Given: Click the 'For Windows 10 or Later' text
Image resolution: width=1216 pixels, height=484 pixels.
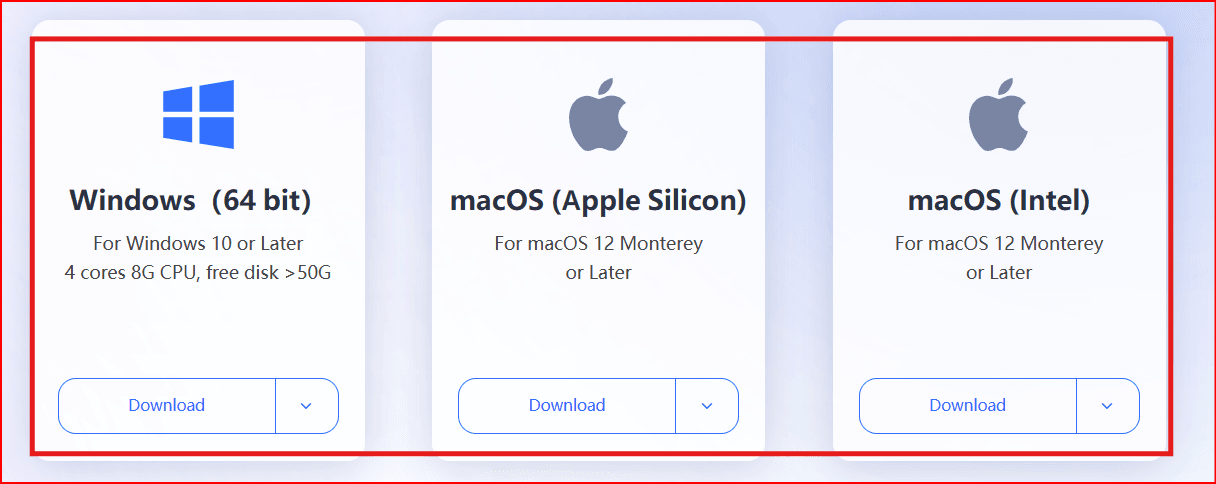Looking at the screenshot, I should click(198, 243).
